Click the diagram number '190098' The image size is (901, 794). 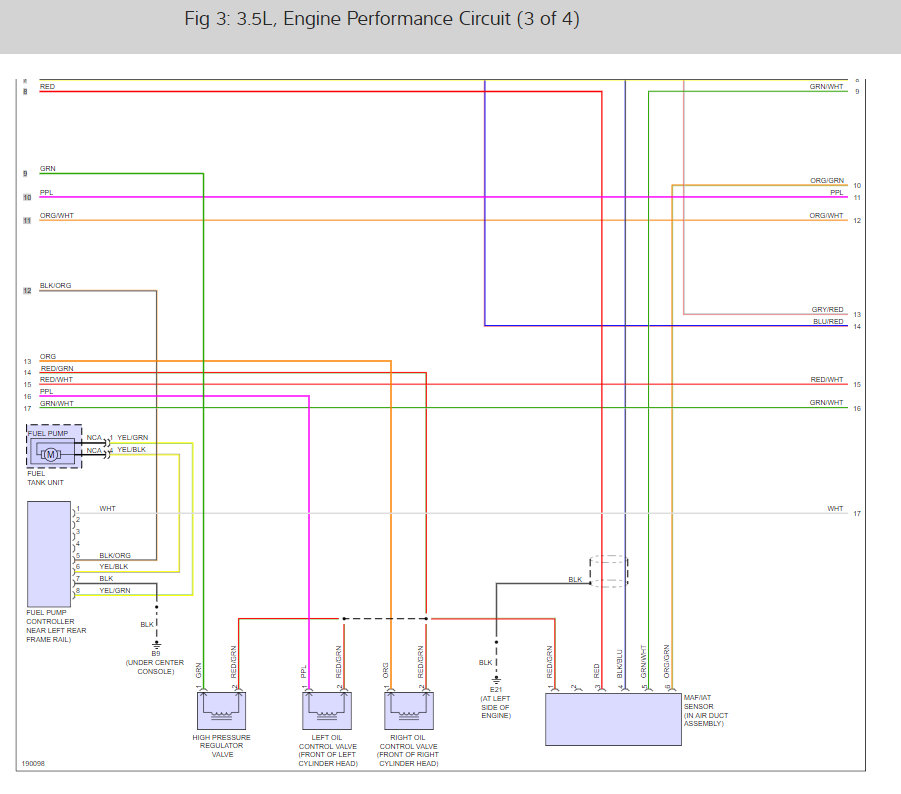pos(33,764)
